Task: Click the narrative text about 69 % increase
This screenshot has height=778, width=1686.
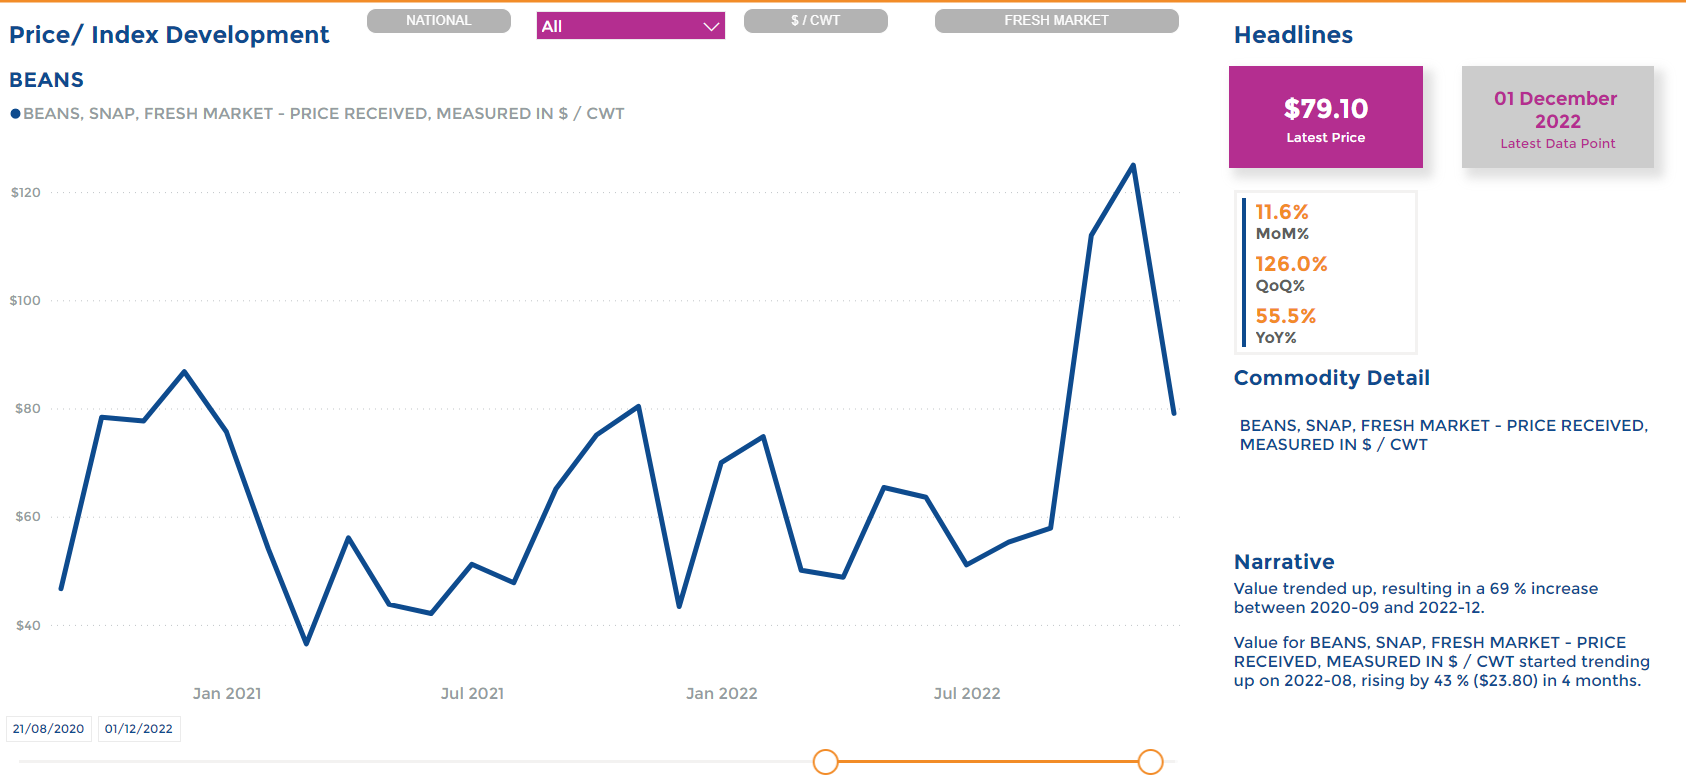Action: (x=1416, y=598)
